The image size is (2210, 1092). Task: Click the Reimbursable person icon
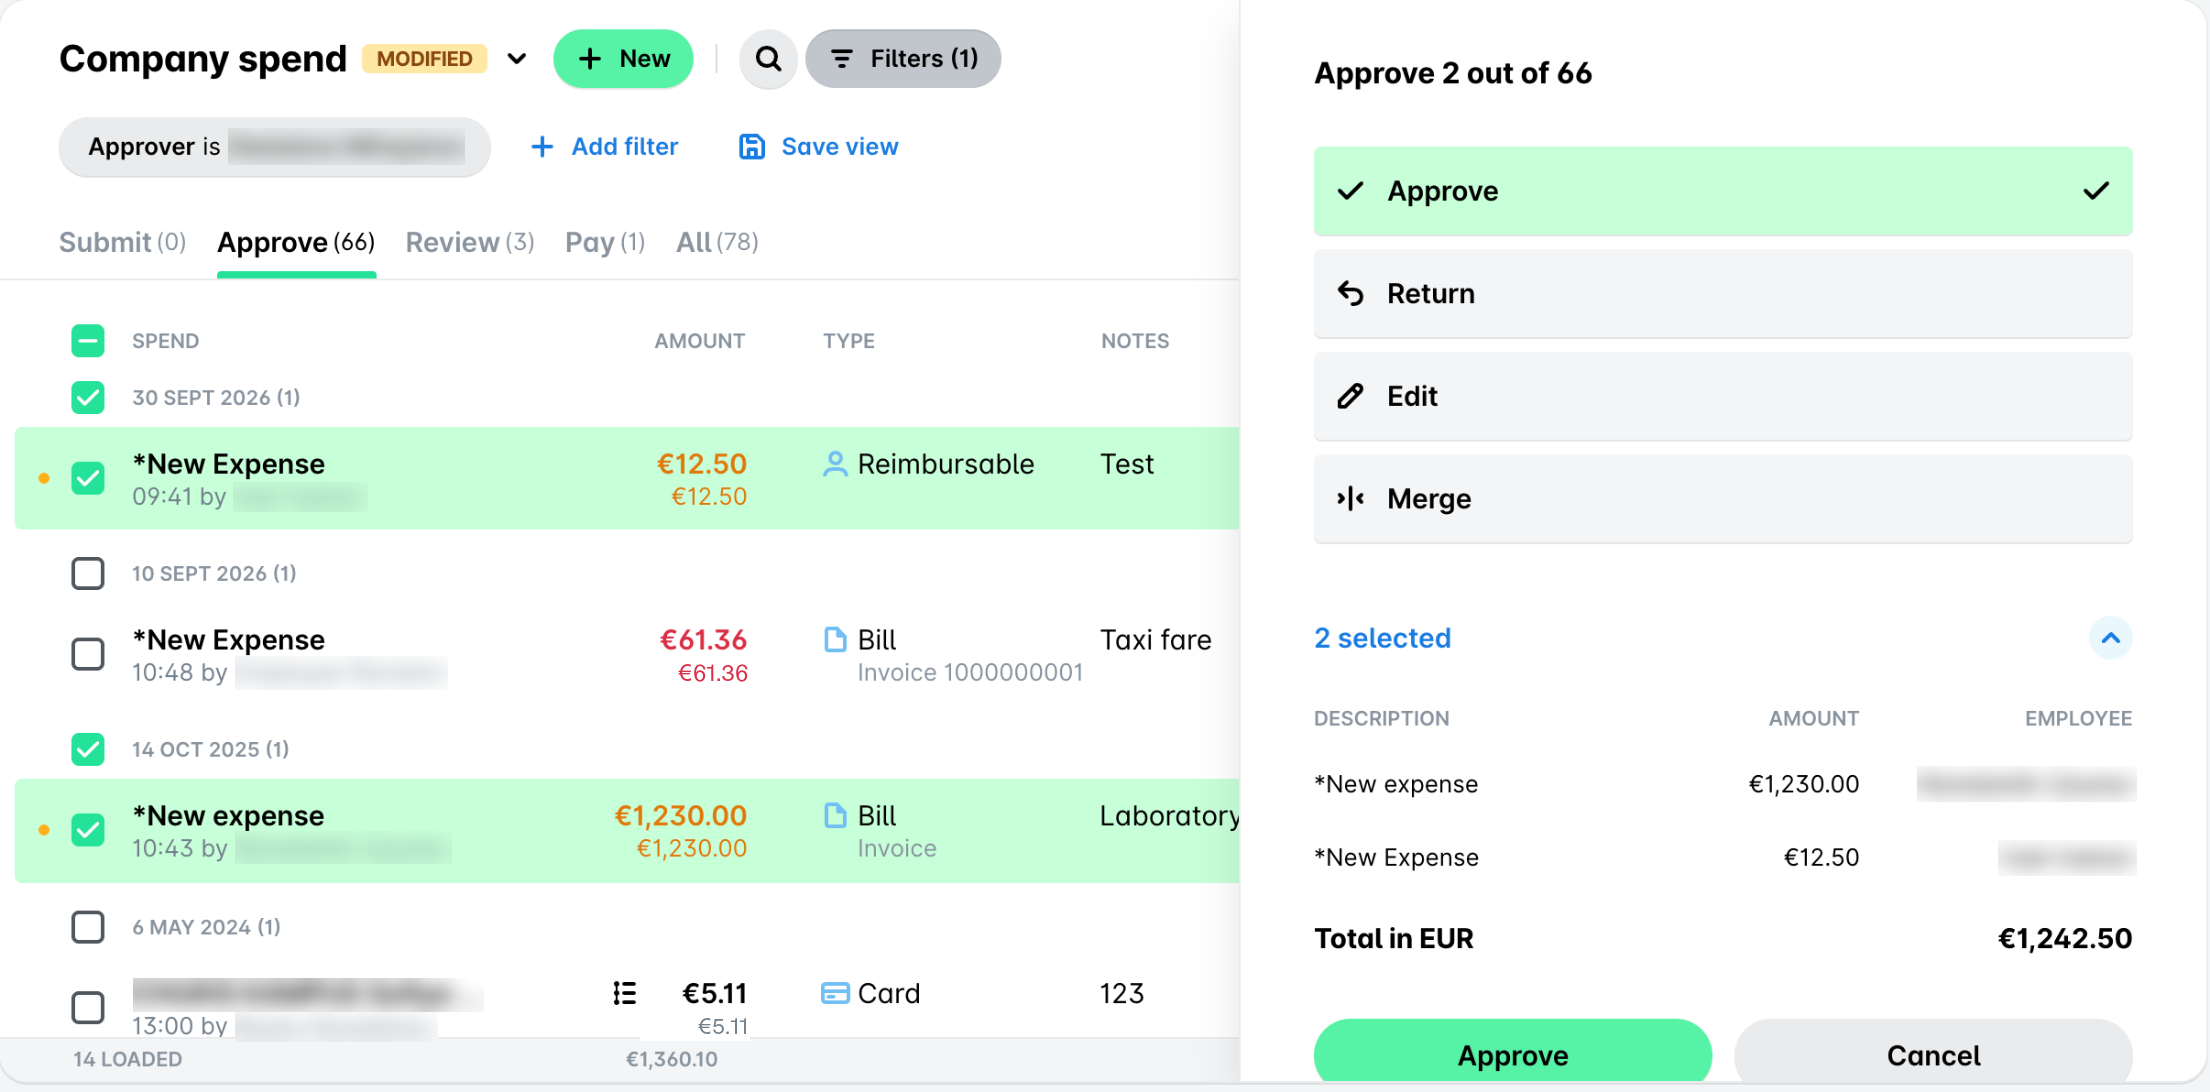point(835,464)
